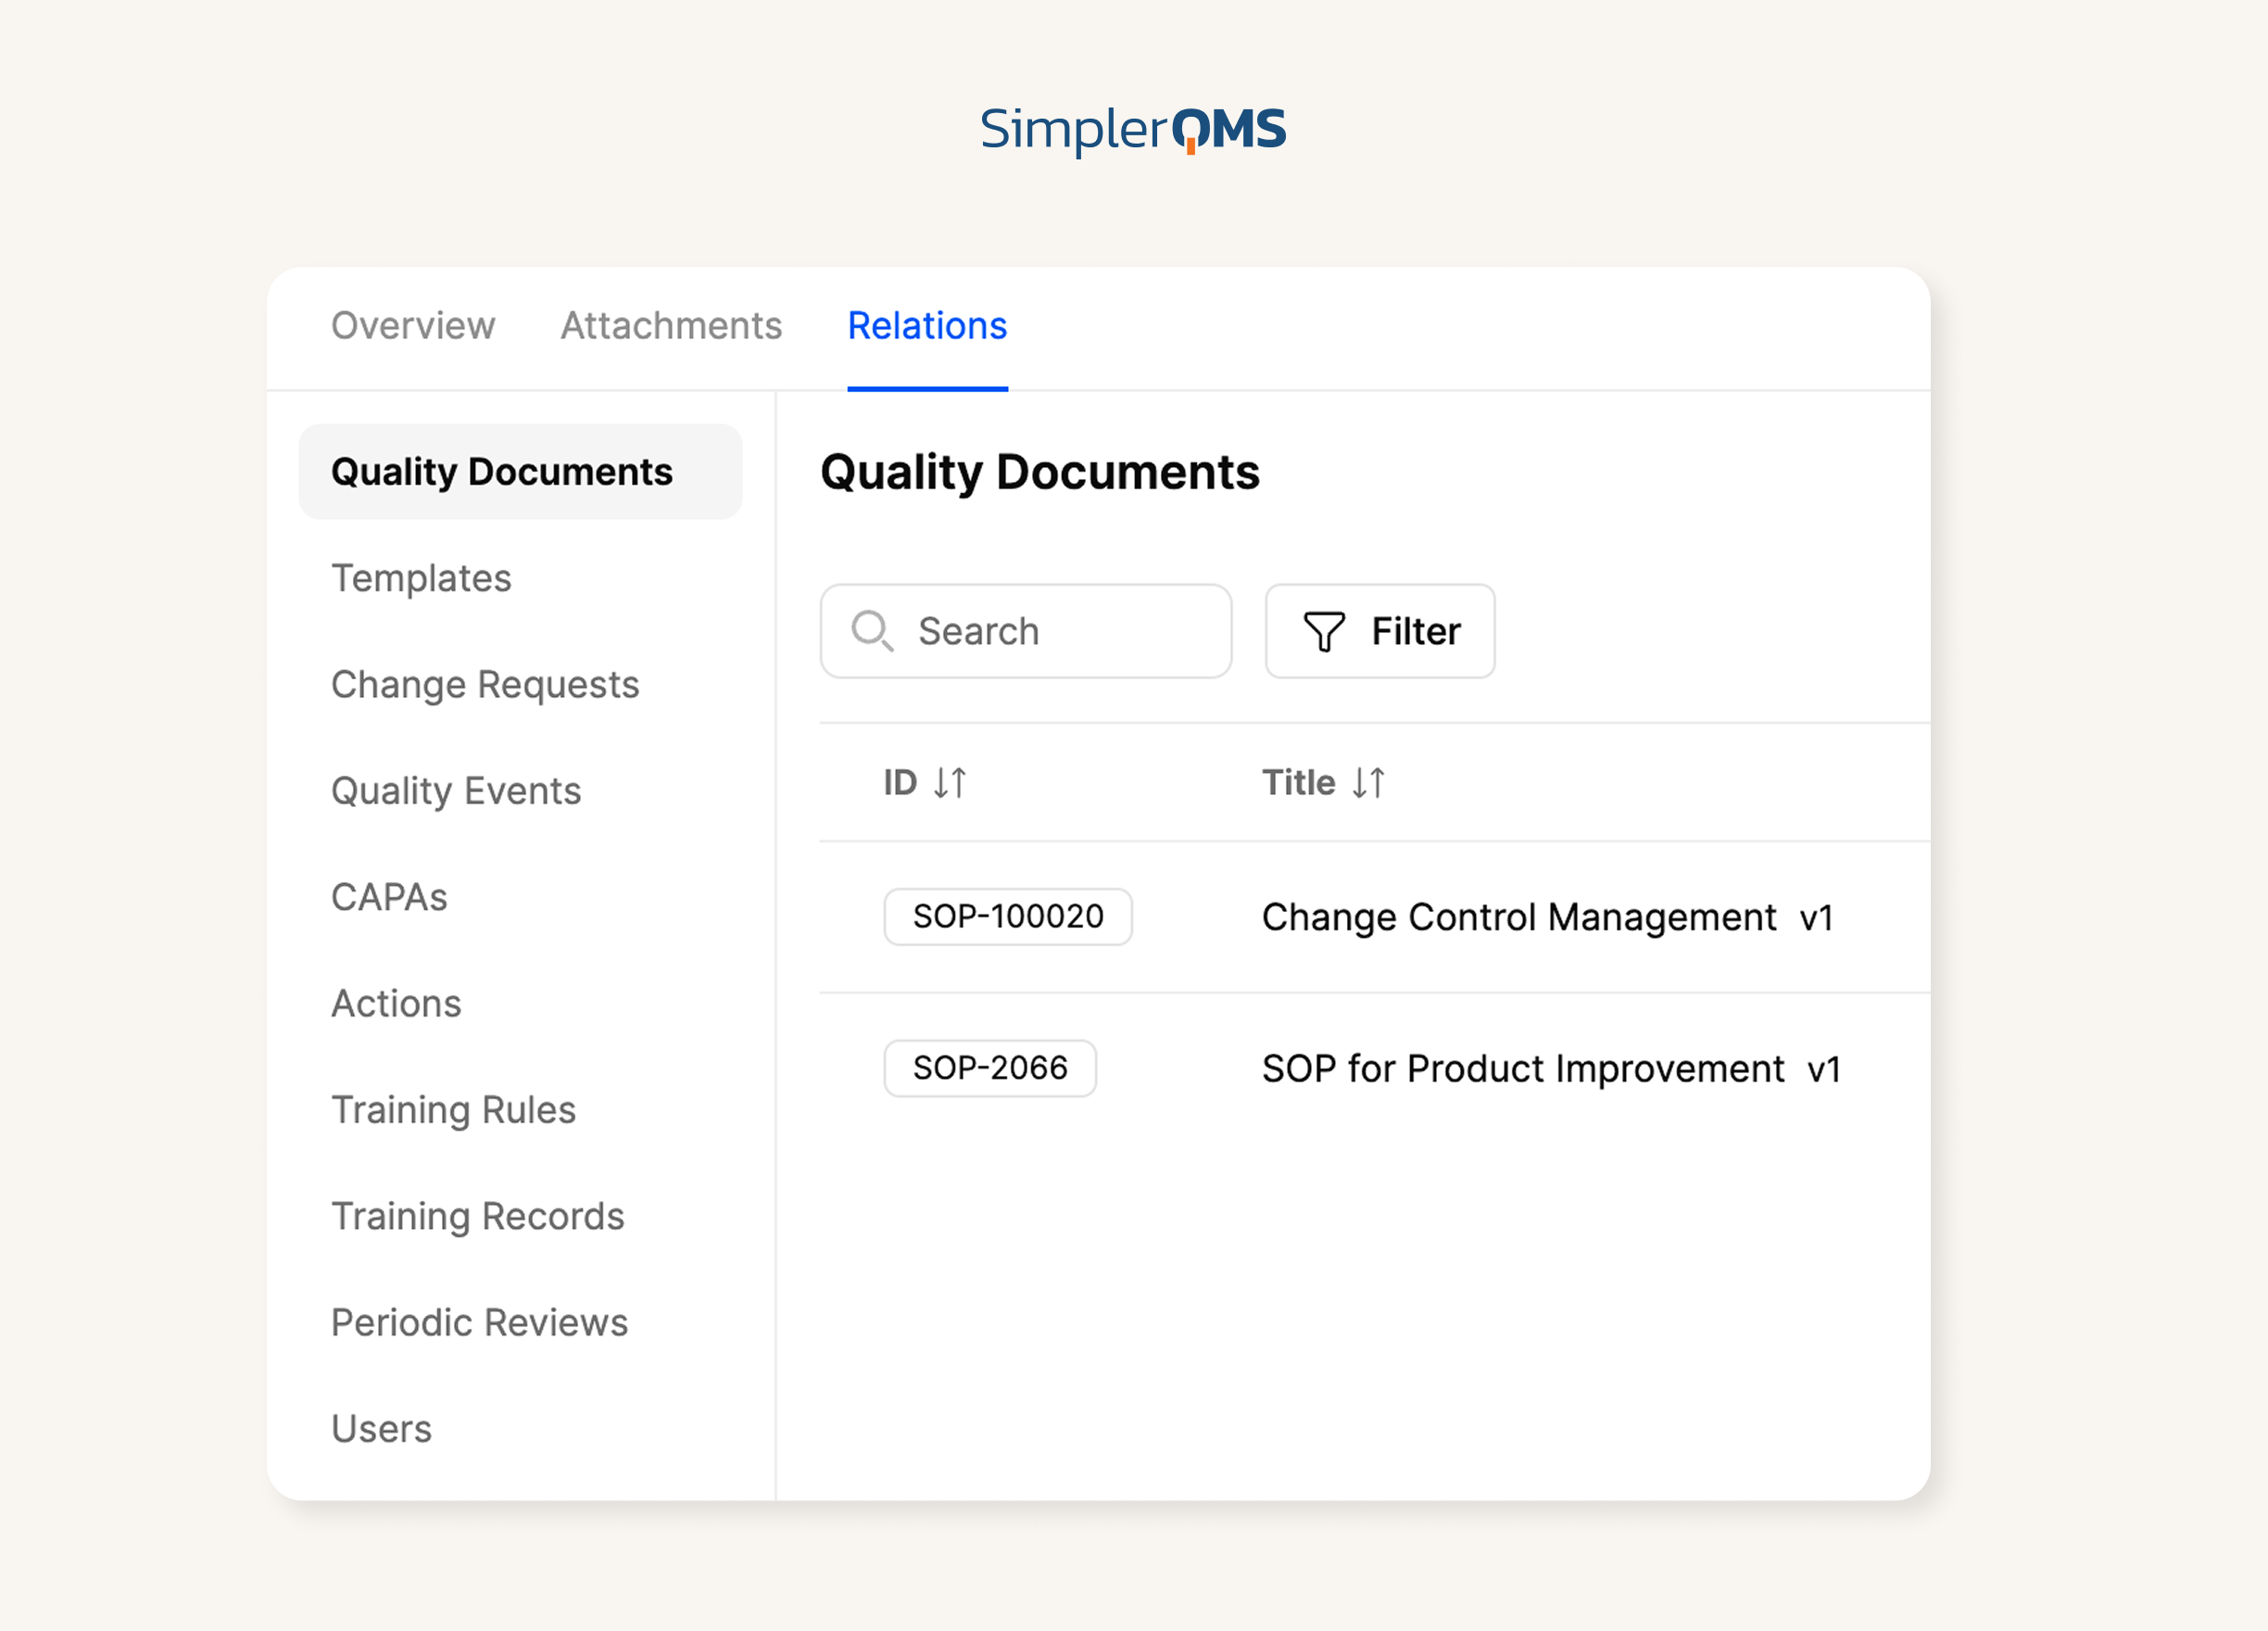Switch to the Overview tab

pyautogui.click(x=413, y=326)
